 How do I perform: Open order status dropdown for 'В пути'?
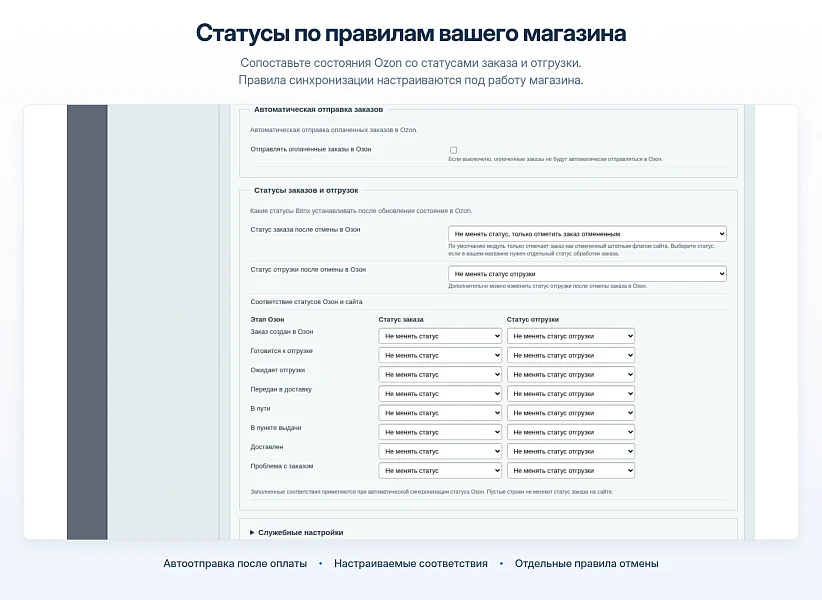(440, 413)
